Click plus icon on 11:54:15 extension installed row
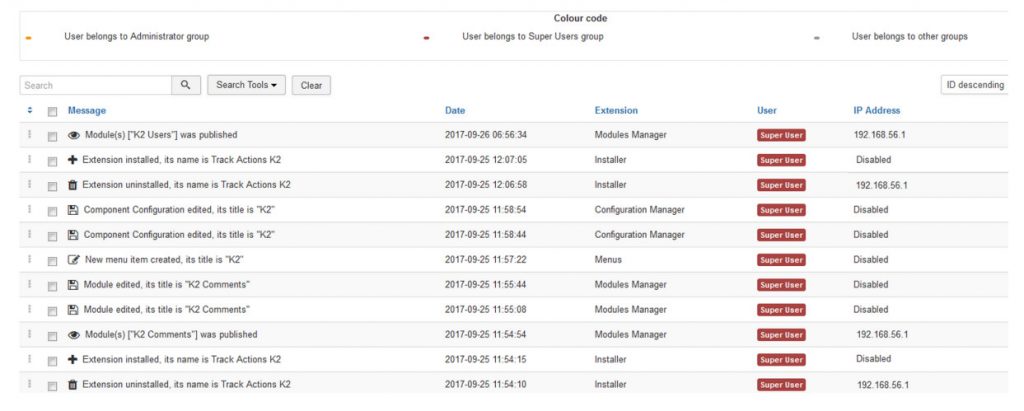This screenshot has width=1024, height=411. pyautogui.click(x=72, y=359)
